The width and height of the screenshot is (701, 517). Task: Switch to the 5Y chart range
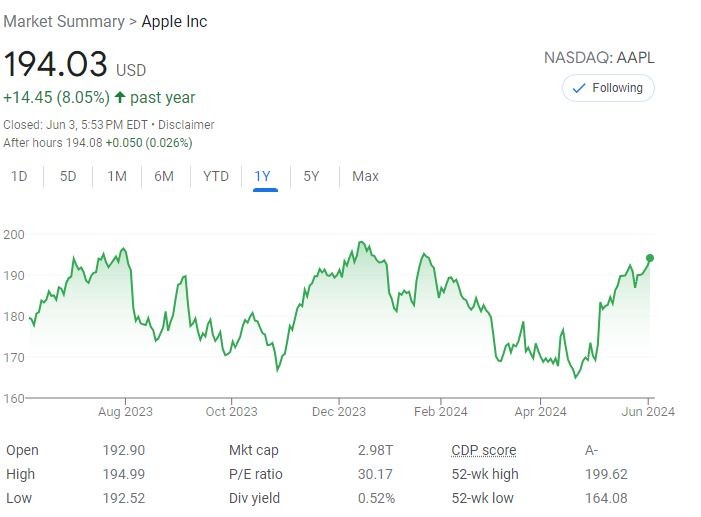311,176
